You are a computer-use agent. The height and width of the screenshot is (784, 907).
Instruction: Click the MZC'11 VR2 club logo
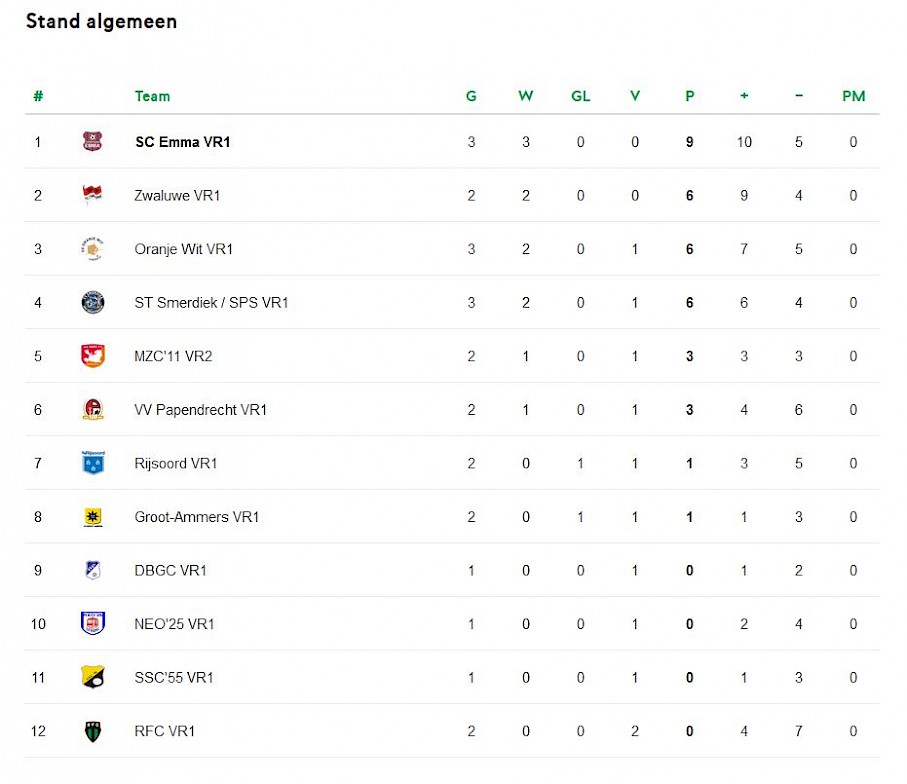pos(92,356)
